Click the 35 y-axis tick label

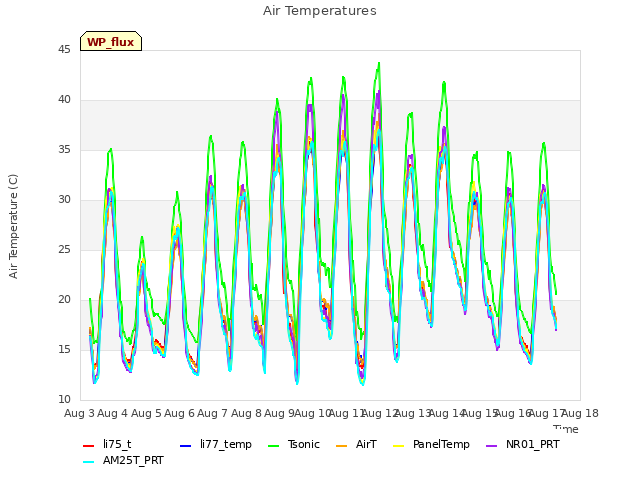64,150
